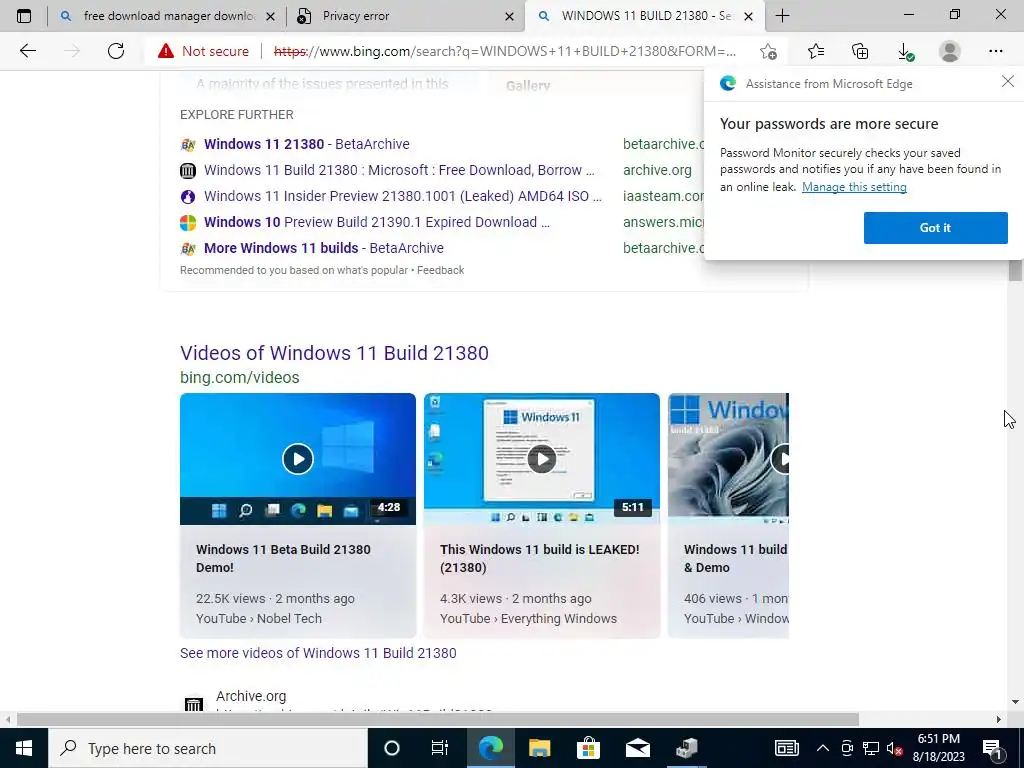The image size is (1024, 768).
Task: Click the vertical scrollbar down arrow
Action: 1015,703
